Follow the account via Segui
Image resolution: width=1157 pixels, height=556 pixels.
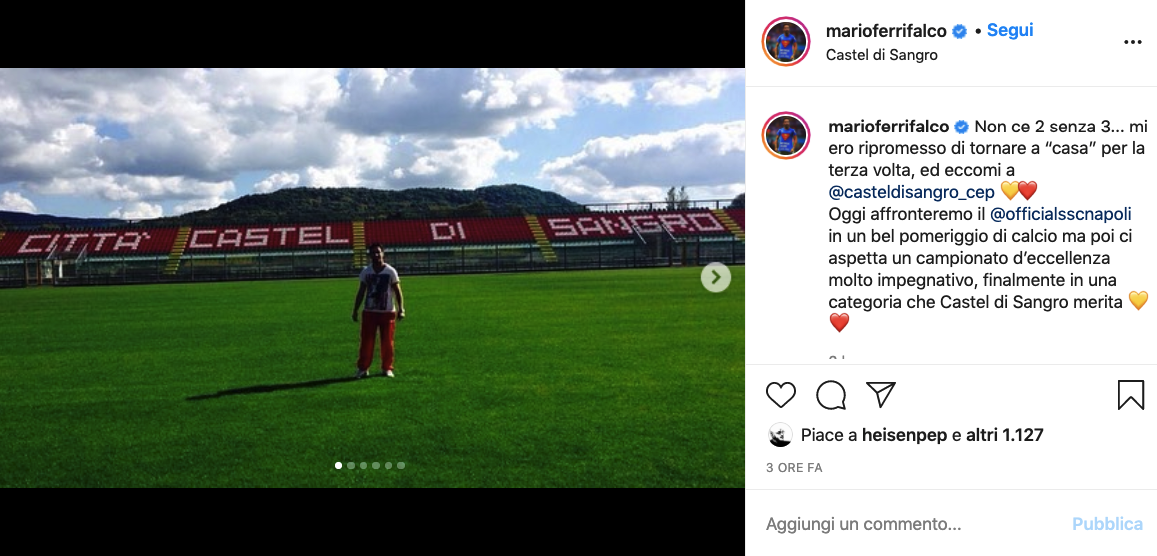coord(1010,30)
